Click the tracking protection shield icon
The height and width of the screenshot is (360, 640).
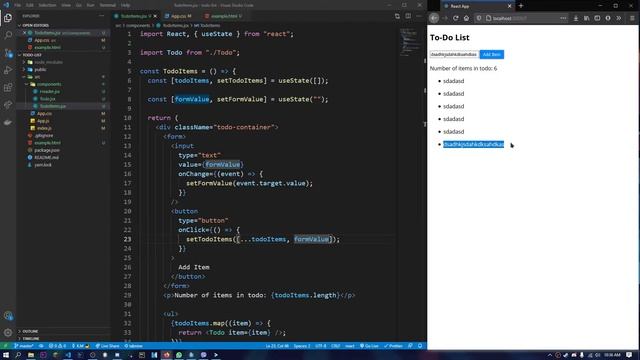tap(479, 18)
